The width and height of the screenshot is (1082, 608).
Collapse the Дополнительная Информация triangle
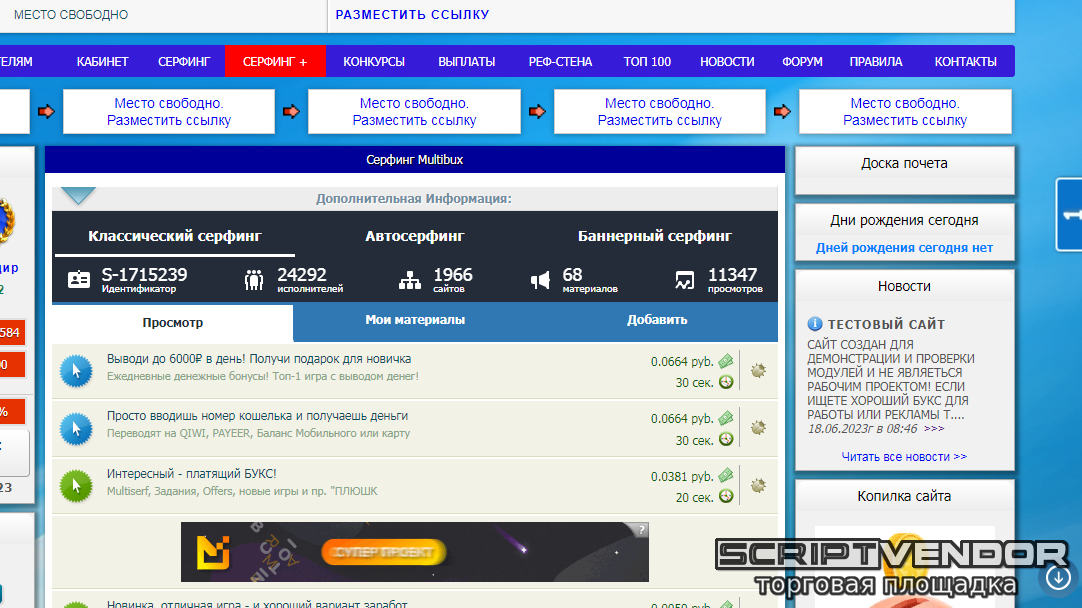click(78, 196)
